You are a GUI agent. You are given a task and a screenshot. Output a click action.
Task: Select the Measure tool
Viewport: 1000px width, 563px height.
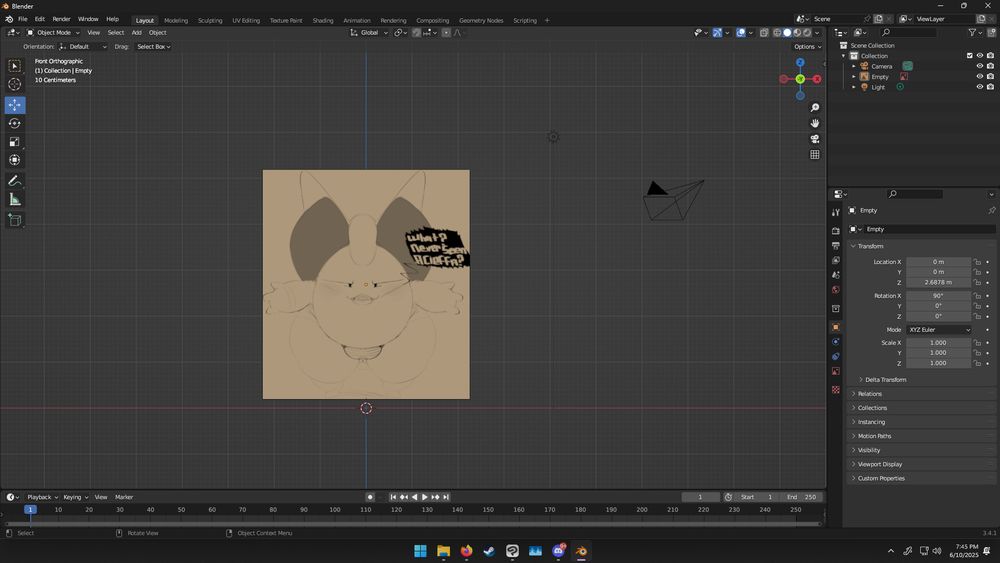pyautogui.click(x=15, y=200)
